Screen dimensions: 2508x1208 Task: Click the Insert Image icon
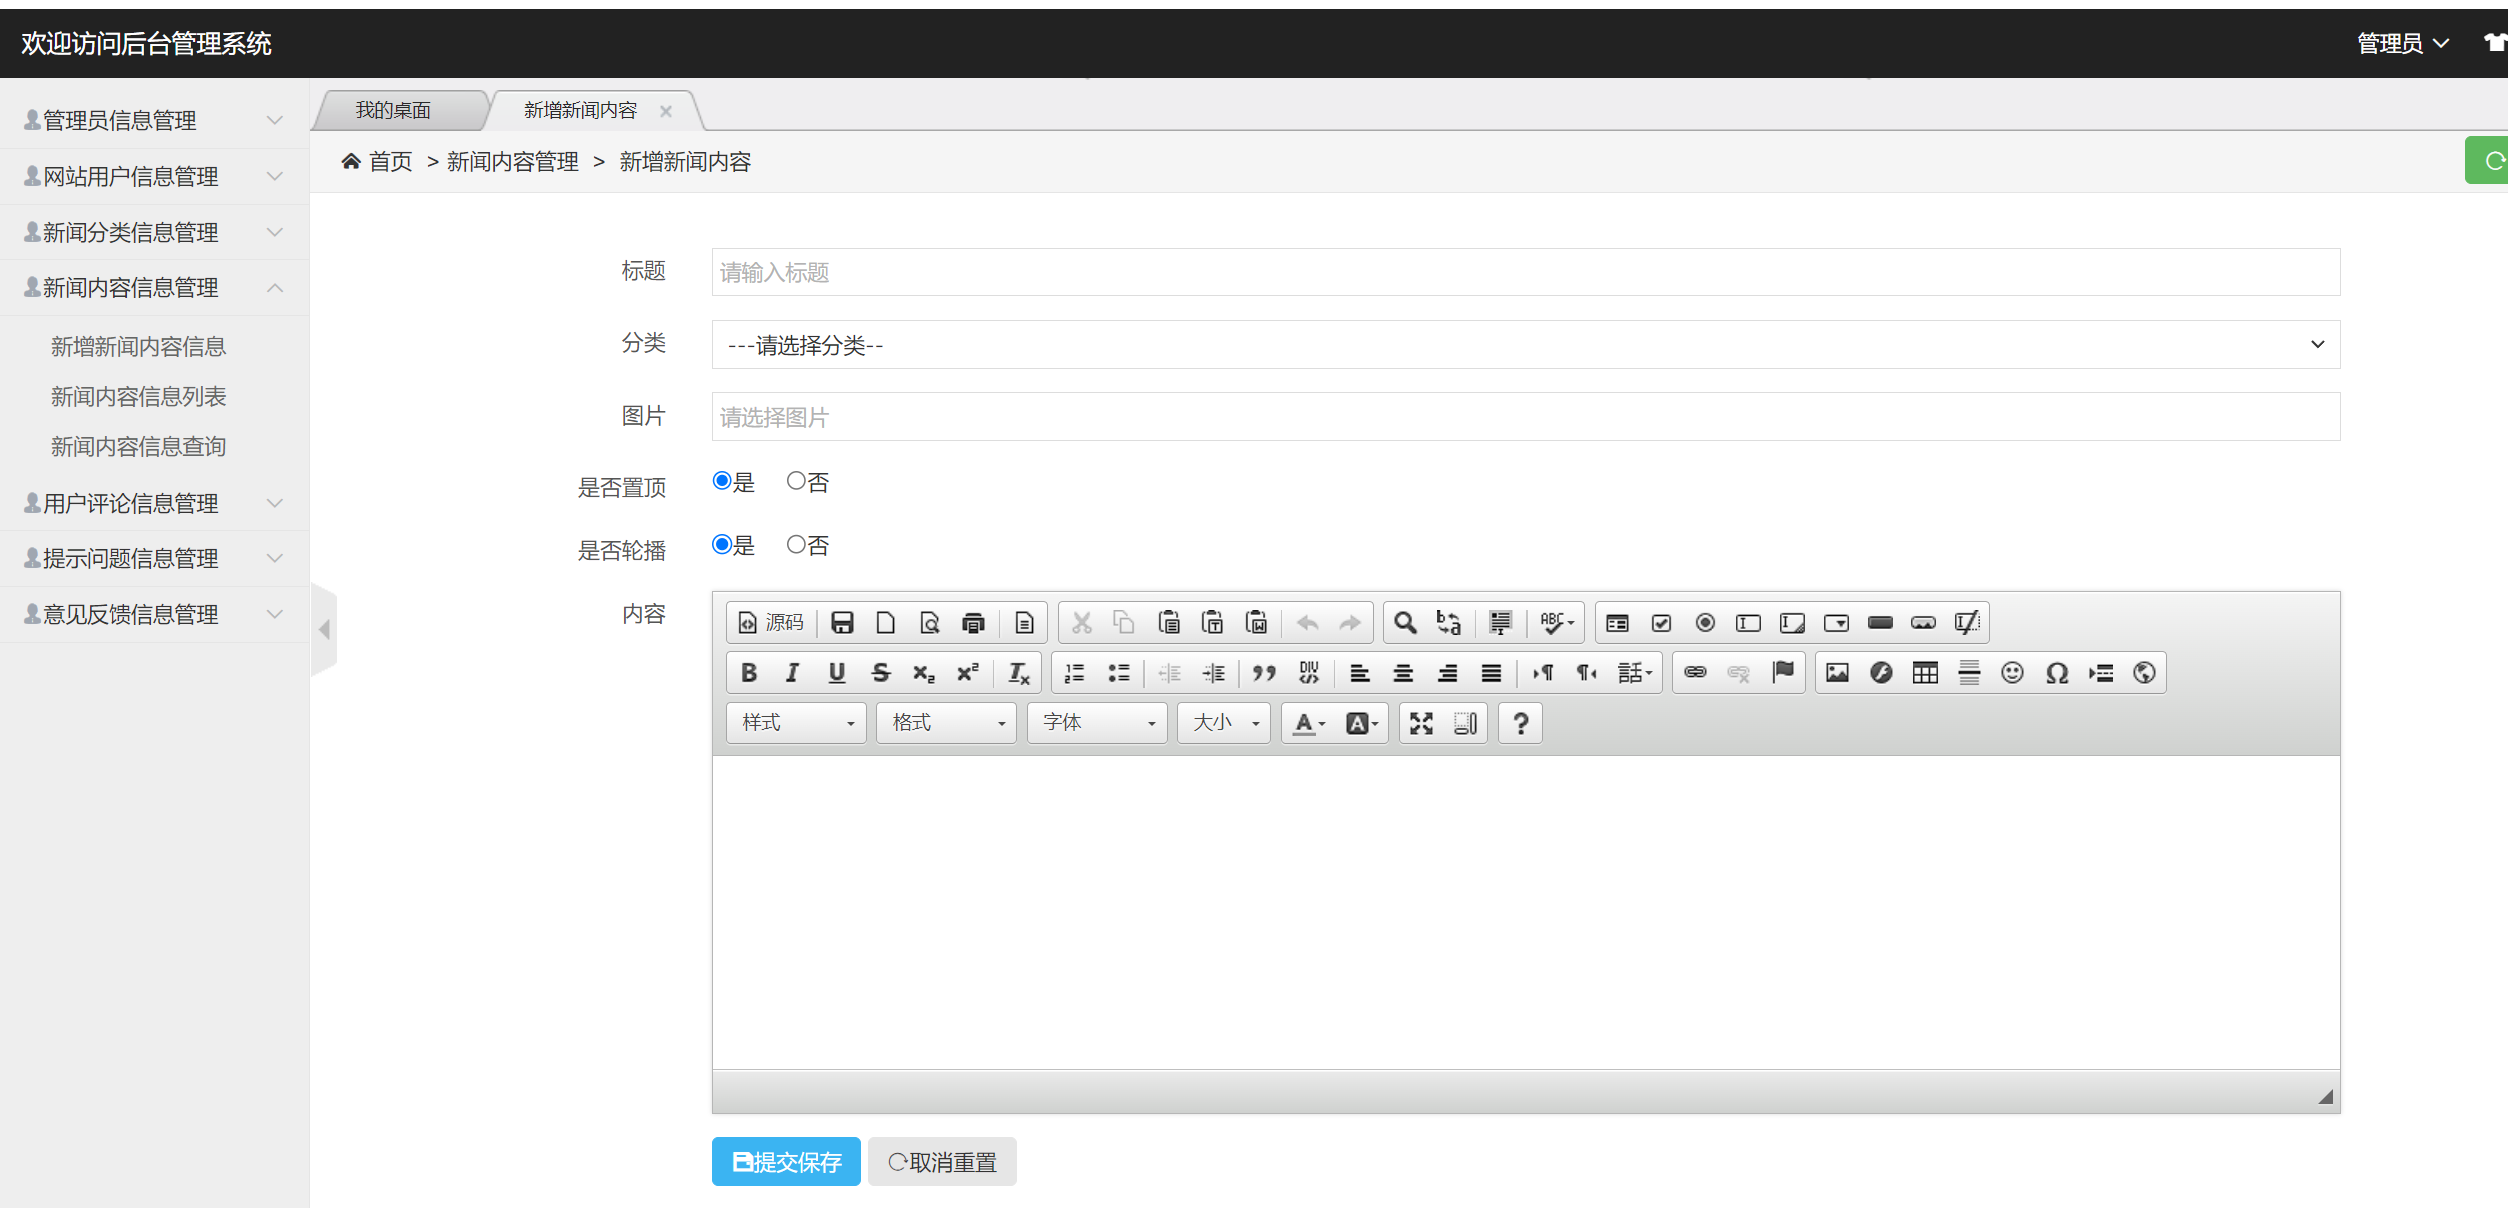coord(1838,673)
